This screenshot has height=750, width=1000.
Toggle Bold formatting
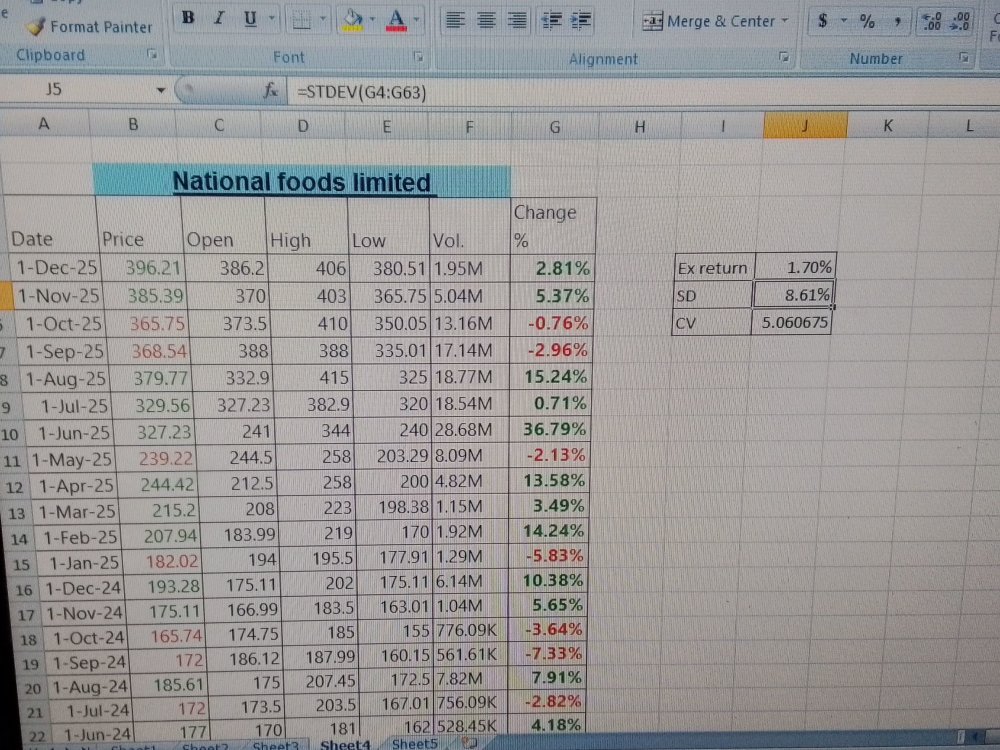(188, 18)
